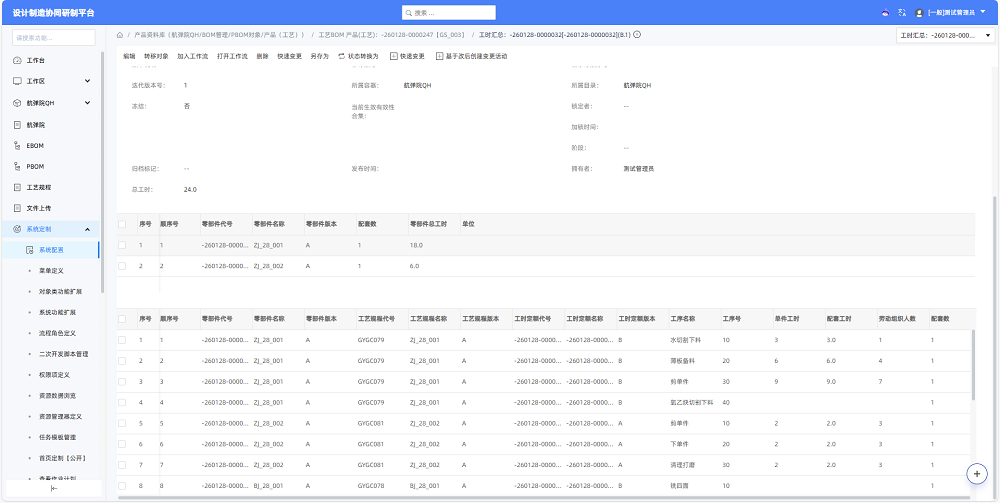Open 二次开发脚本管理 in the sidebar
Viewport: 1000px width, 503px height.
(x=64, y=354)
